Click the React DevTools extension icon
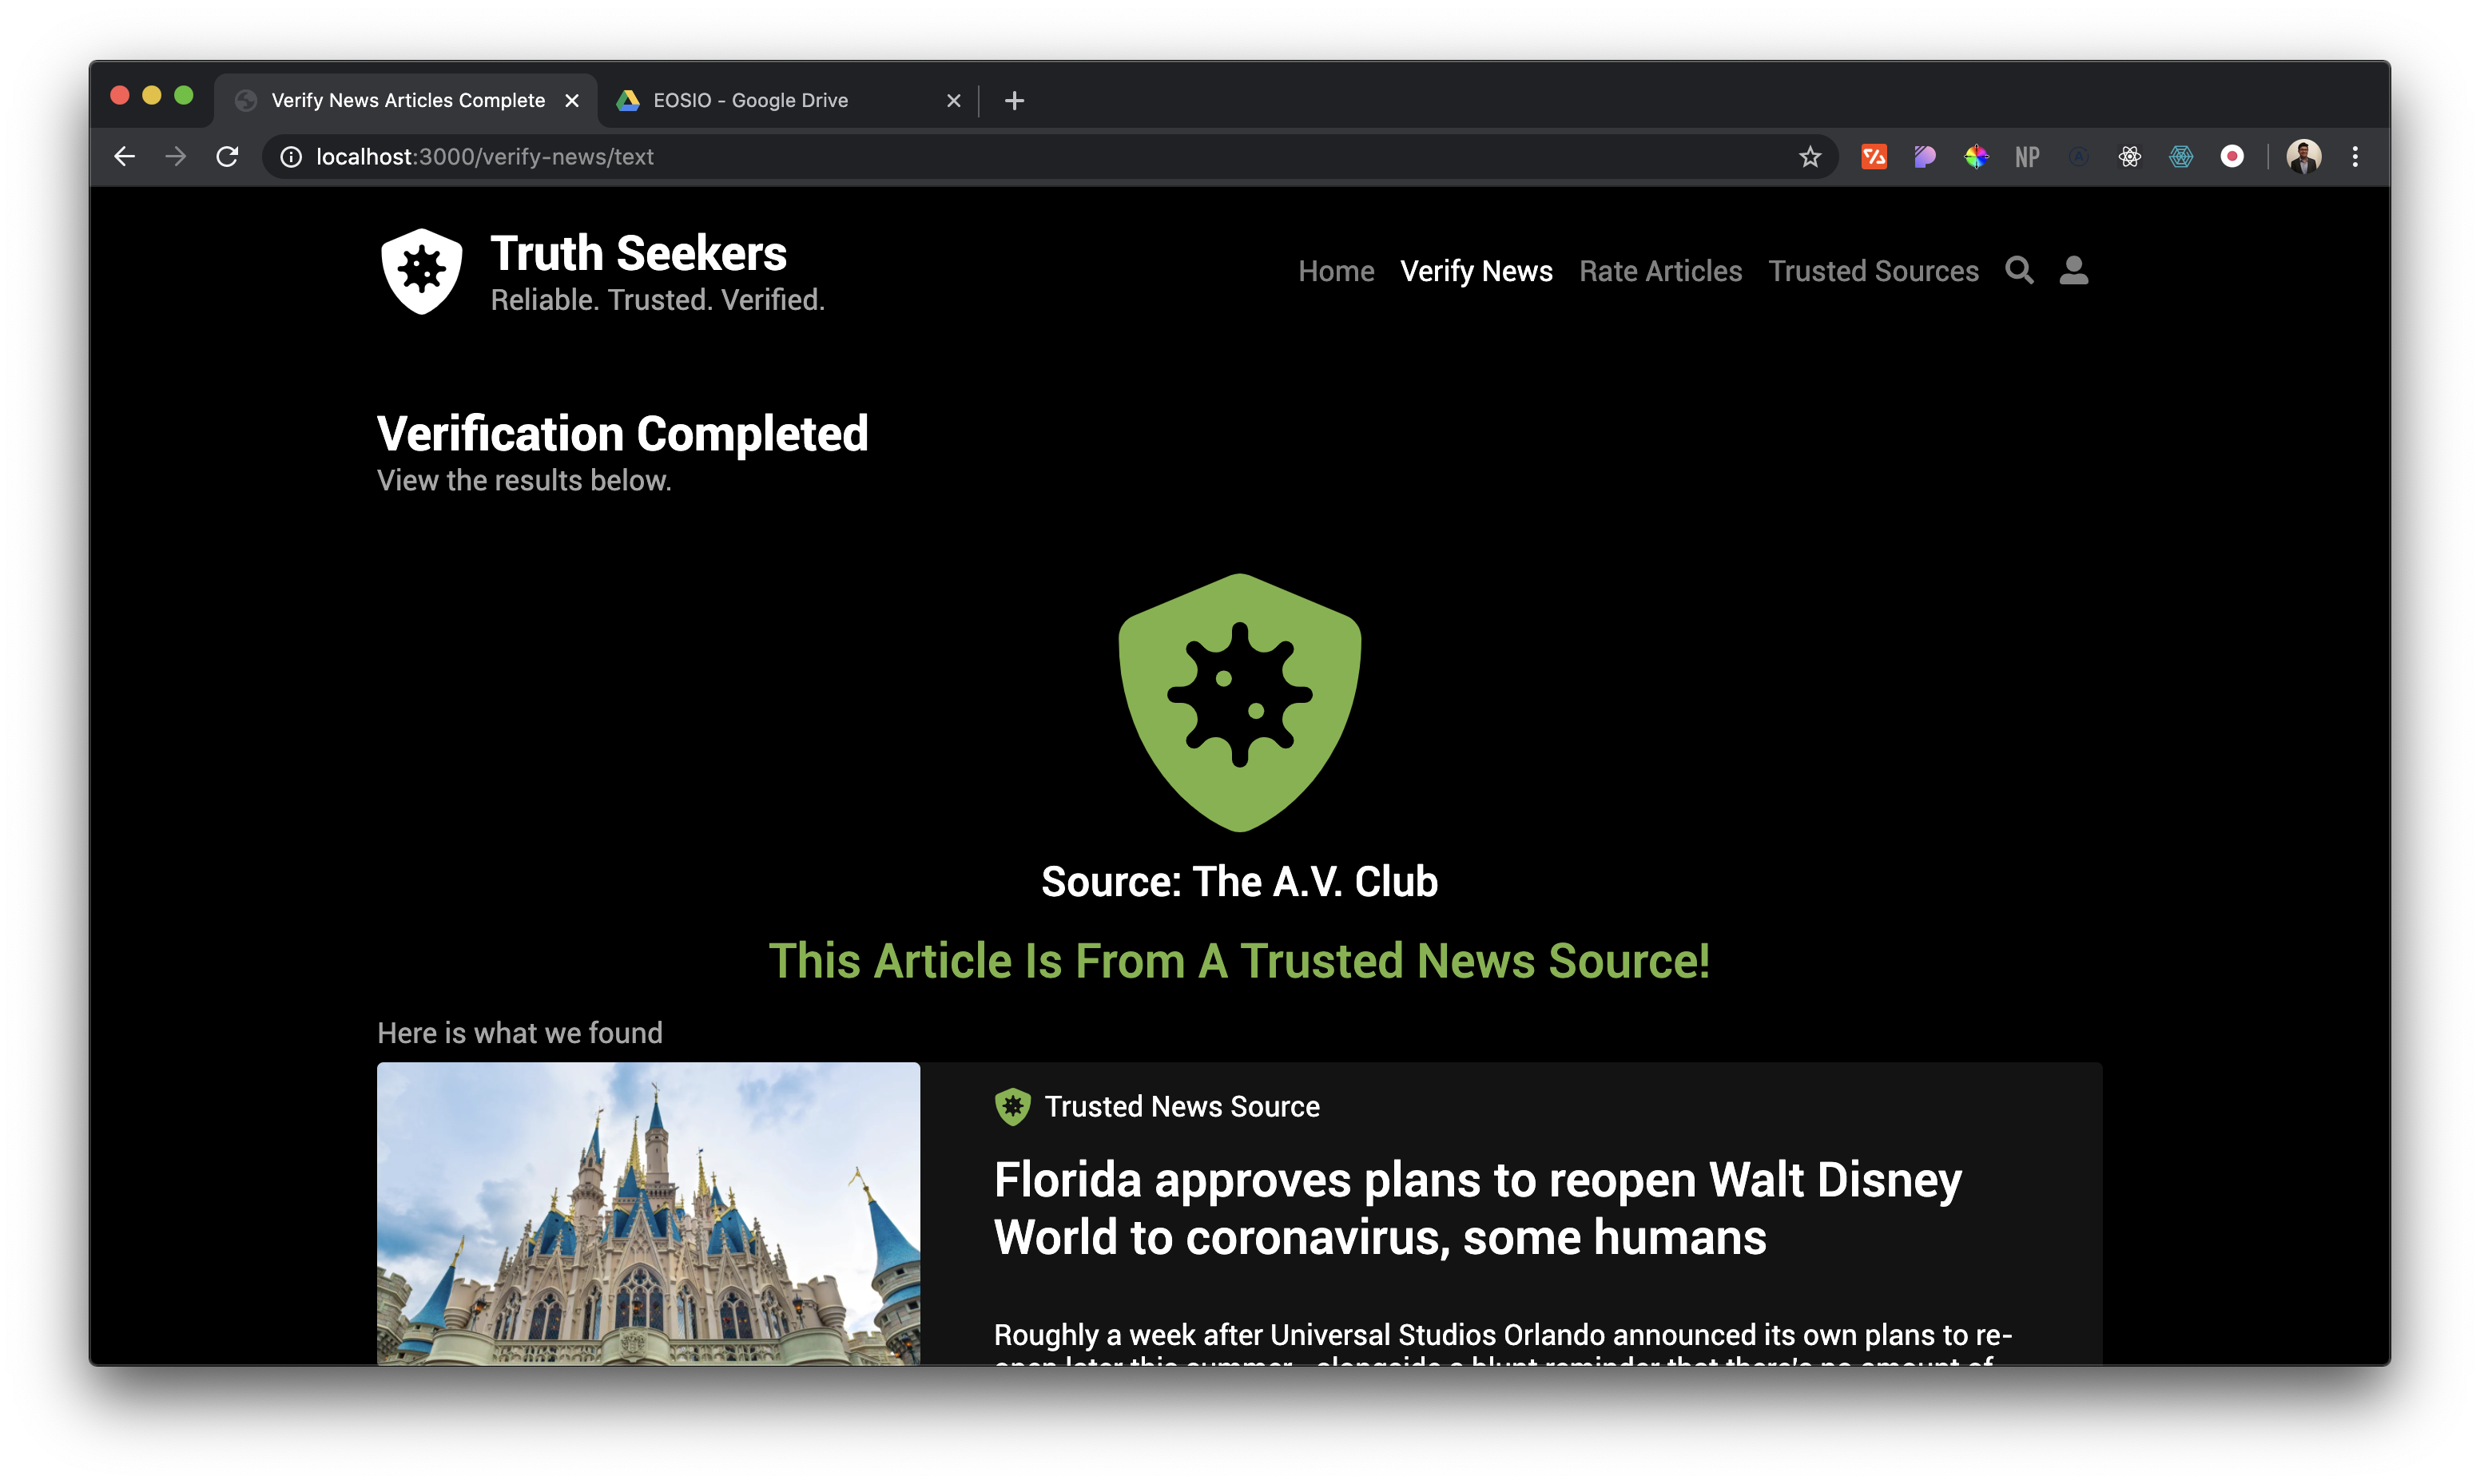The height and width of the screenshot is (1484, 2480). coord(2129,157)
